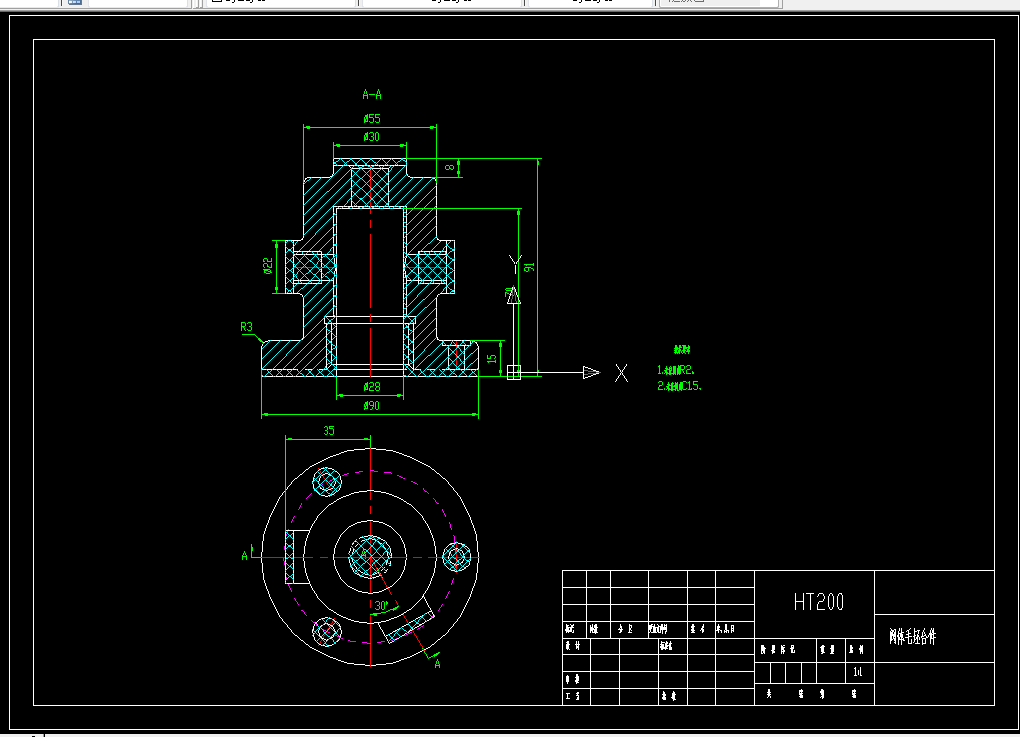
Task: Select the ø90 flange dimension text
Action: (371, 406)
